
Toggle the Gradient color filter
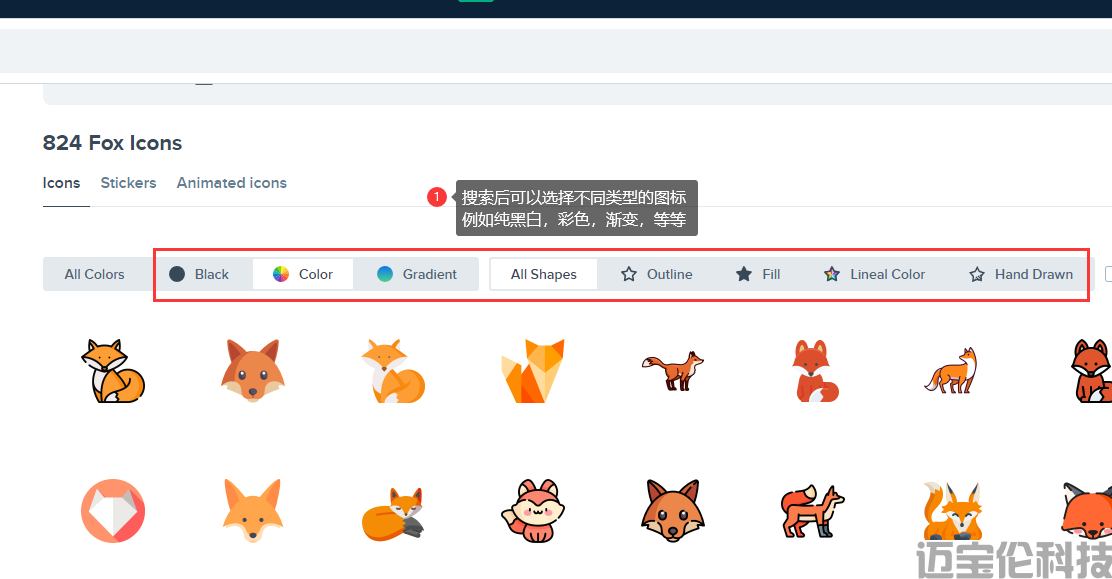coord(417,274)
